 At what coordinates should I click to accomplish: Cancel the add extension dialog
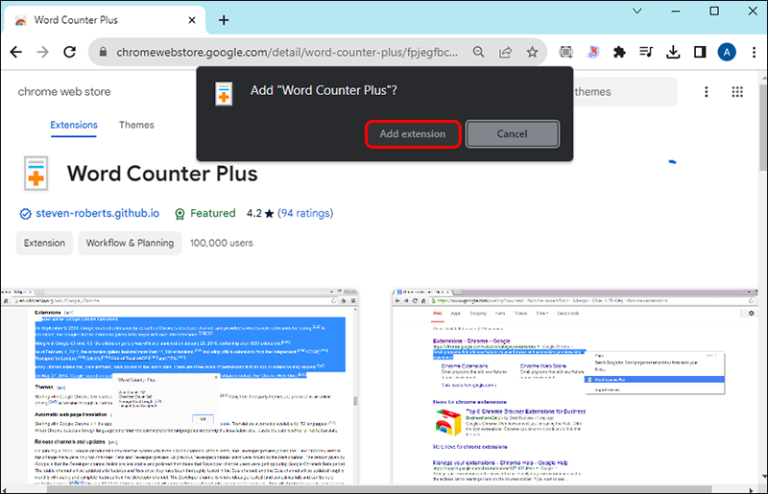point(512,134)
